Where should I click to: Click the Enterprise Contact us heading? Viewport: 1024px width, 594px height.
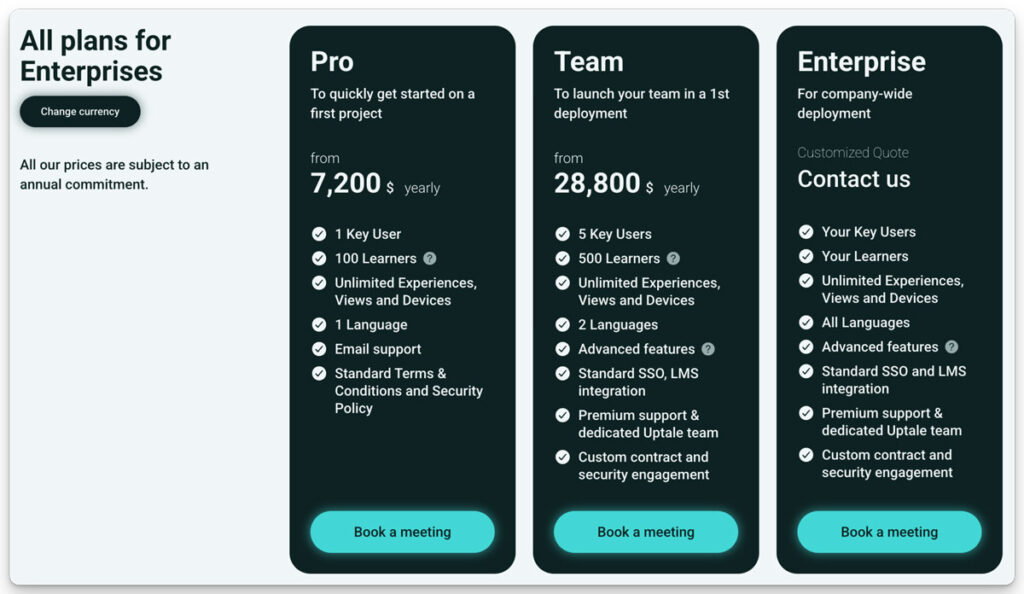point(854,179)
